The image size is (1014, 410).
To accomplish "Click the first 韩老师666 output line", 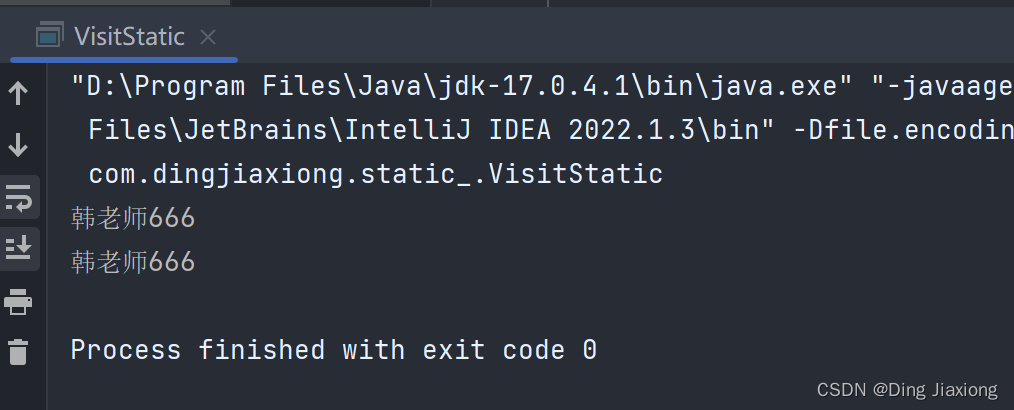I will click(x=133, y=218).
